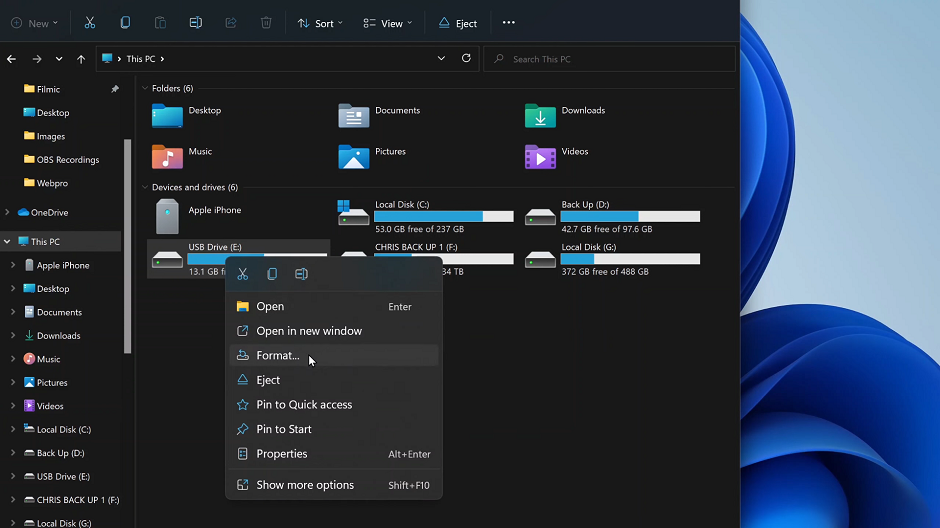This screenshot has height=528, width=940.
Task: Choose Show more options
Action: [x=334, y=485]
